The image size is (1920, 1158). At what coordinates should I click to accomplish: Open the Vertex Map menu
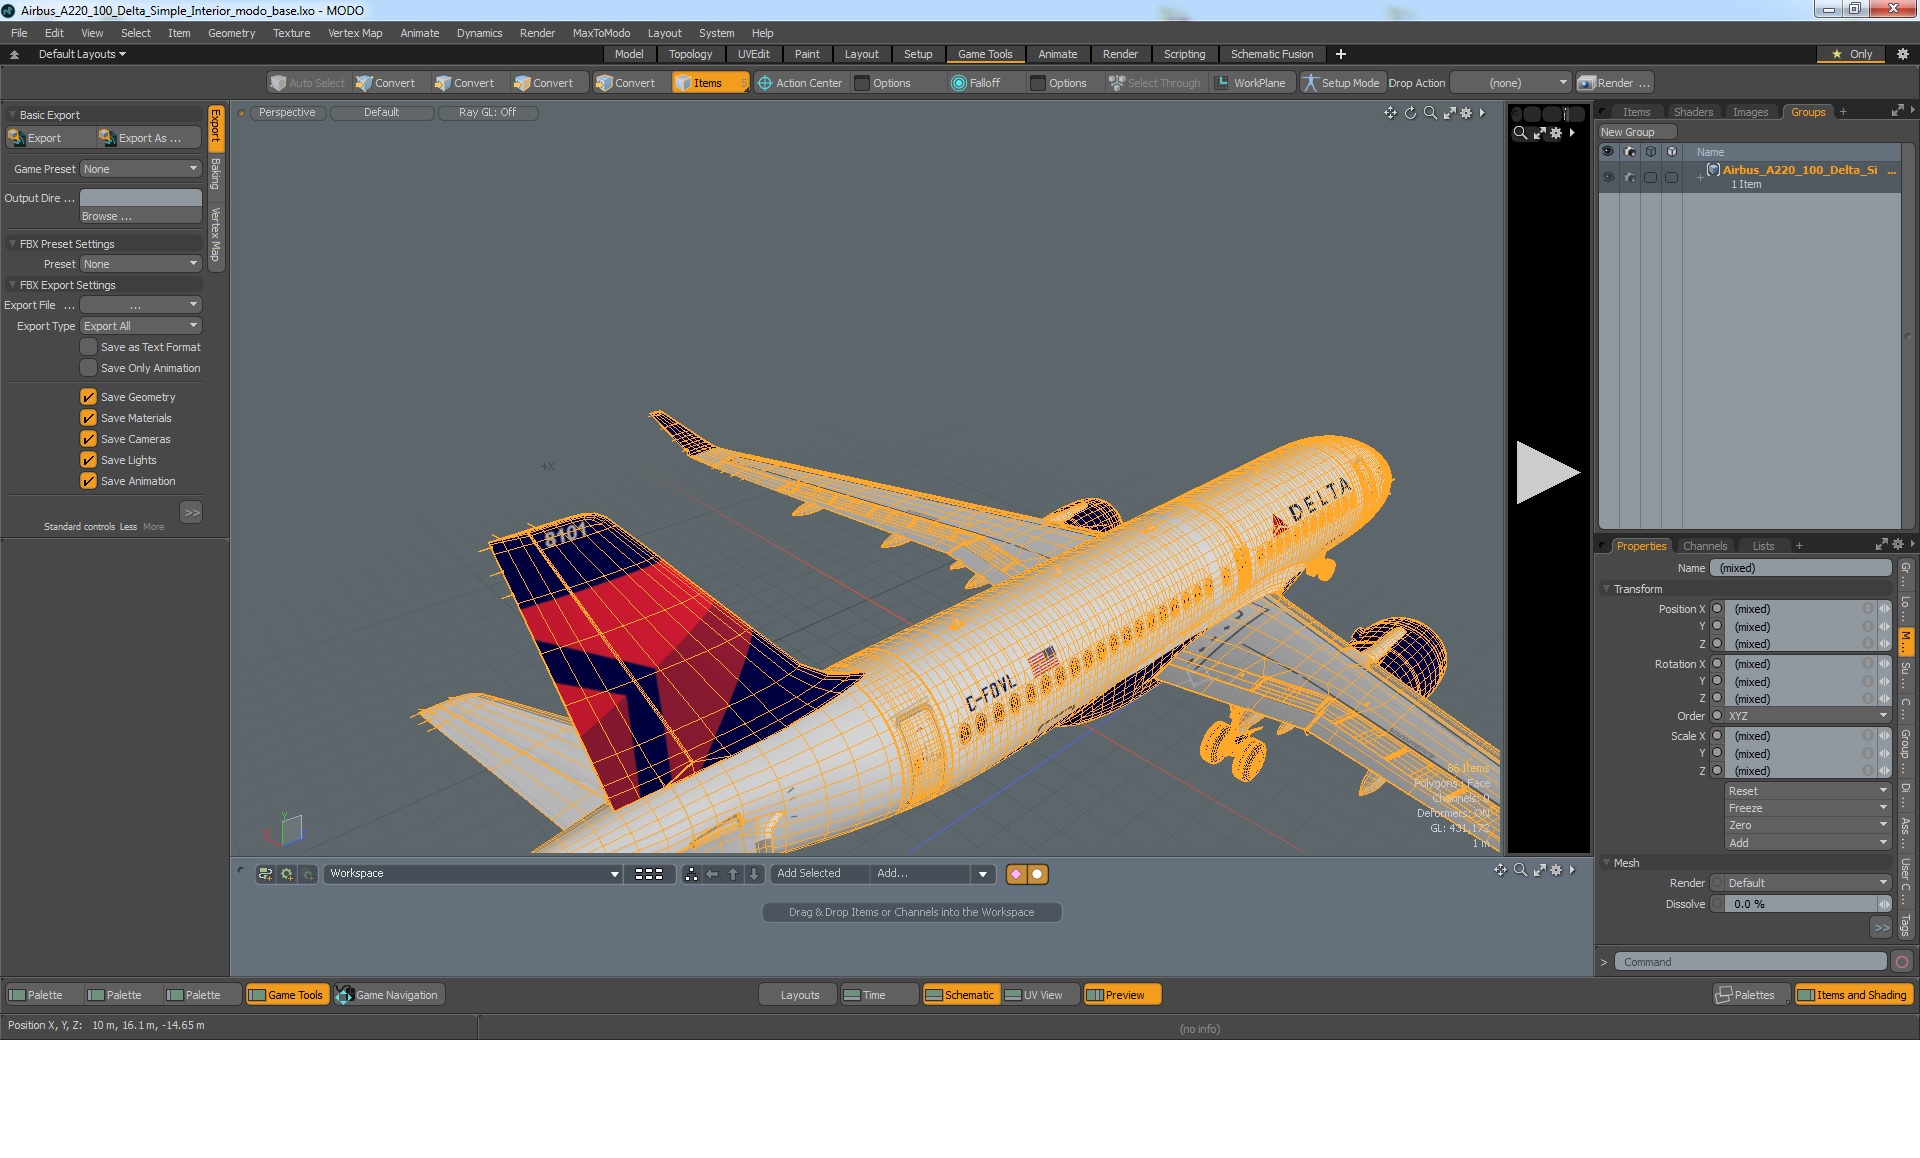[x=355, y=33]
